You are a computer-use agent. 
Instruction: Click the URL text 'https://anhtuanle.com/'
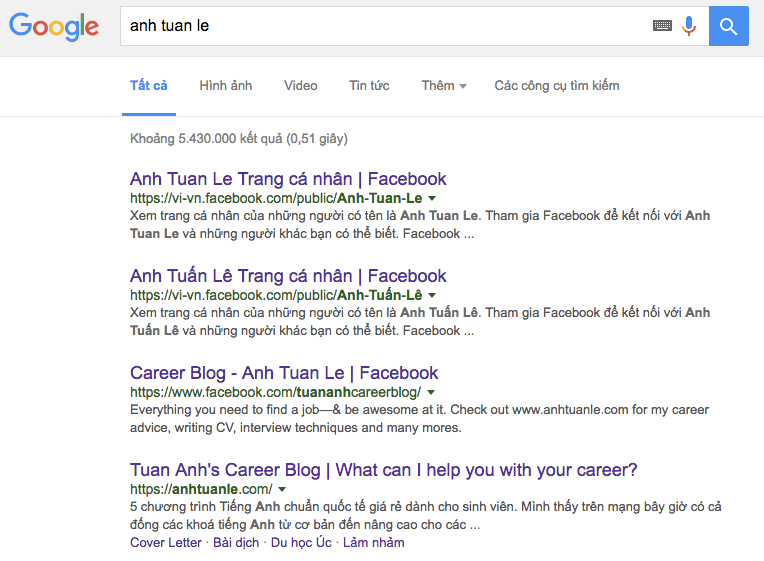(x=201, y=489)
